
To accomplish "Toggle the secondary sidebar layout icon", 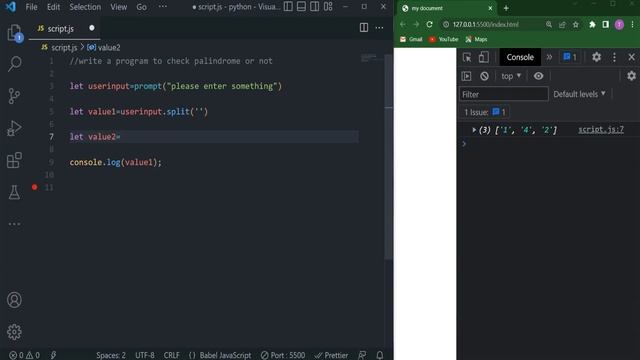I will 315,7.
